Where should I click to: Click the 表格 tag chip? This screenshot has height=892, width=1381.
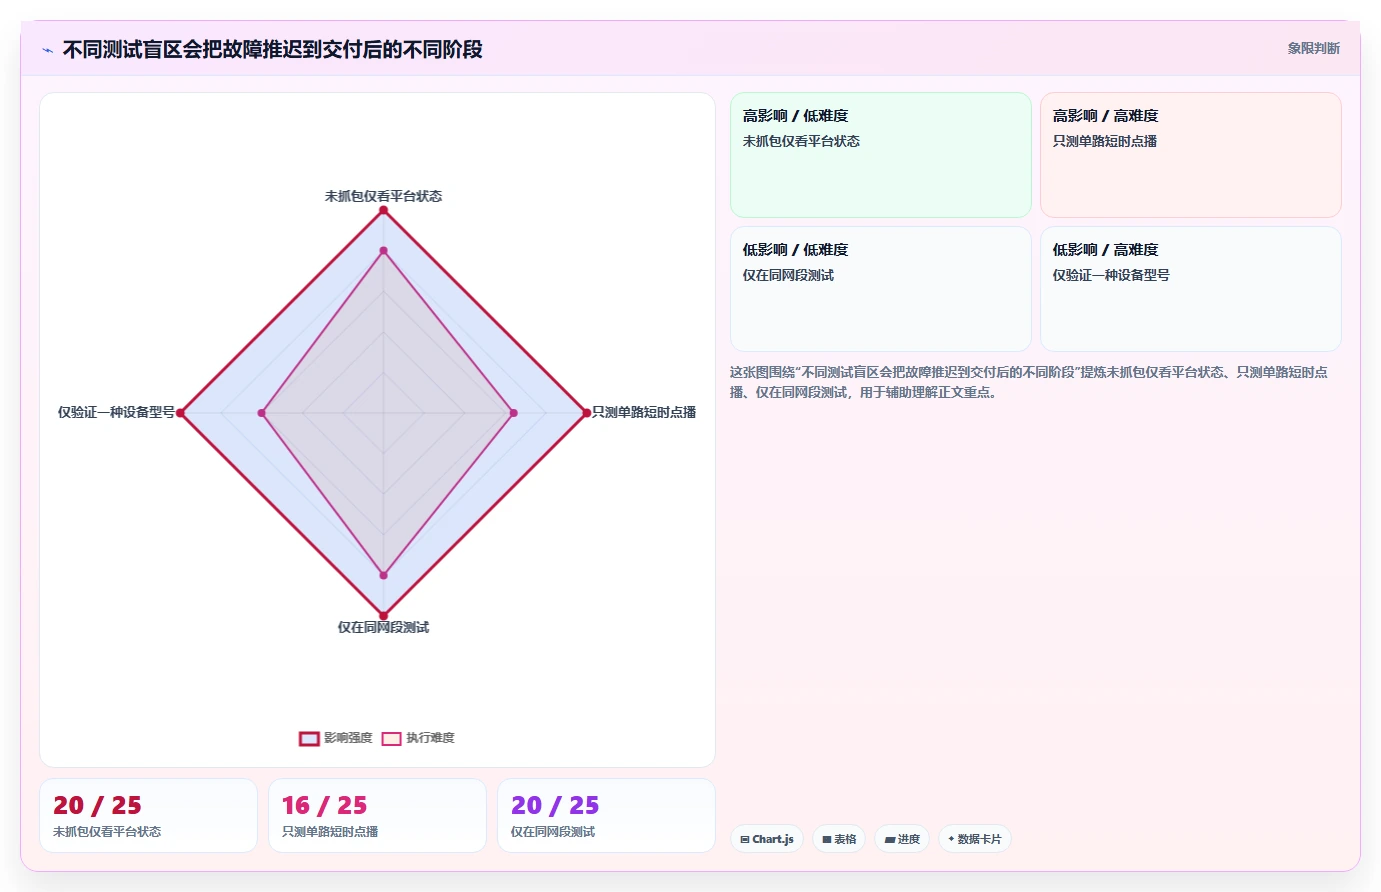(x=839, y=839)
